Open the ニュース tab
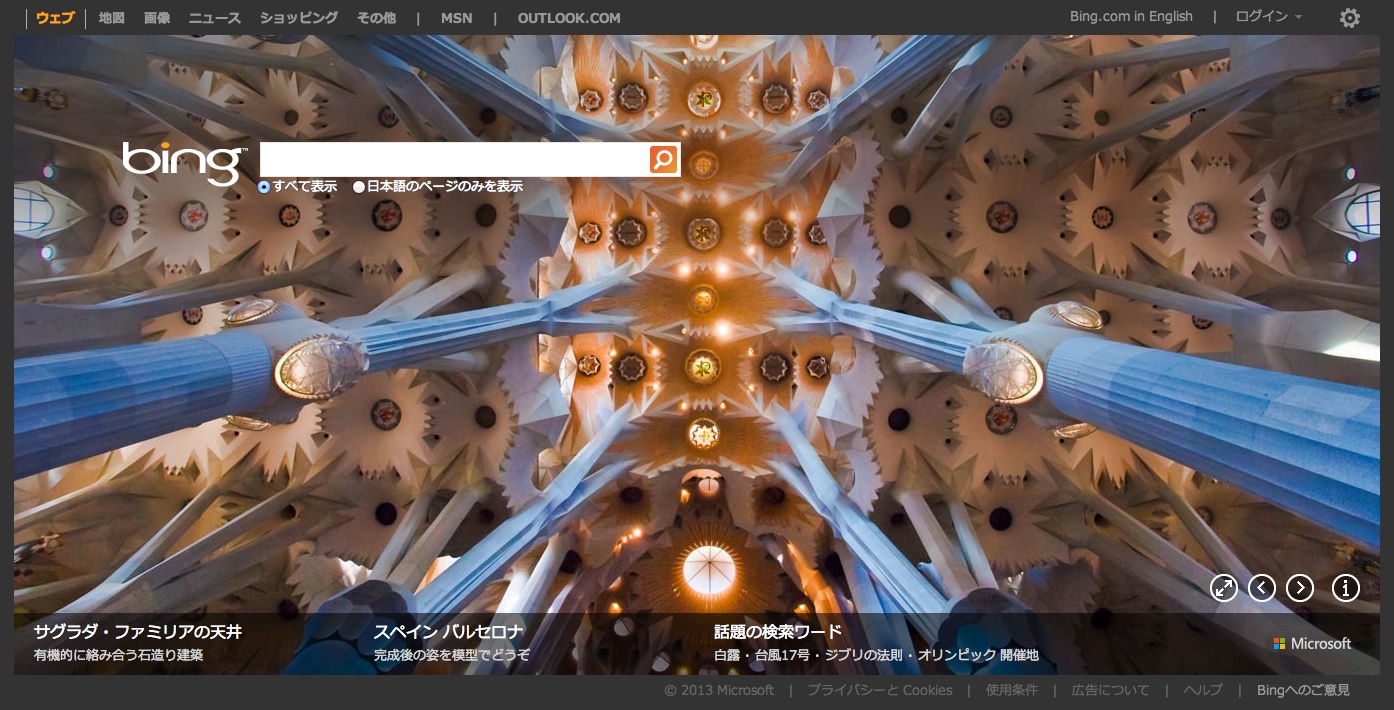This screenshot has width=1394, height=710. [x=214, y=18]
